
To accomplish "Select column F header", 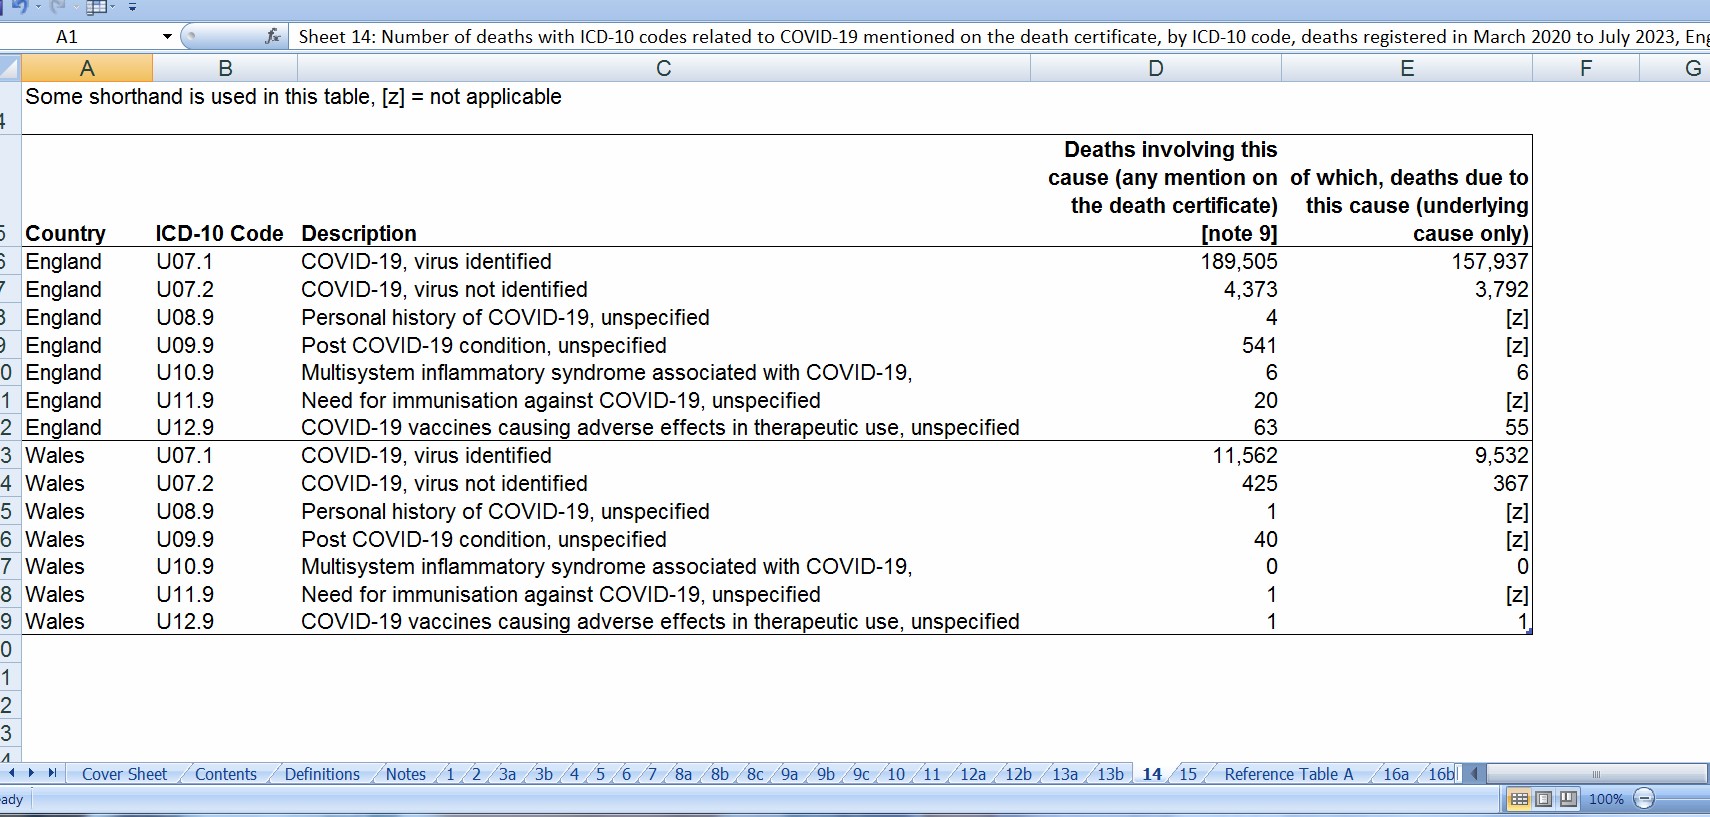I will (1586, 68).
